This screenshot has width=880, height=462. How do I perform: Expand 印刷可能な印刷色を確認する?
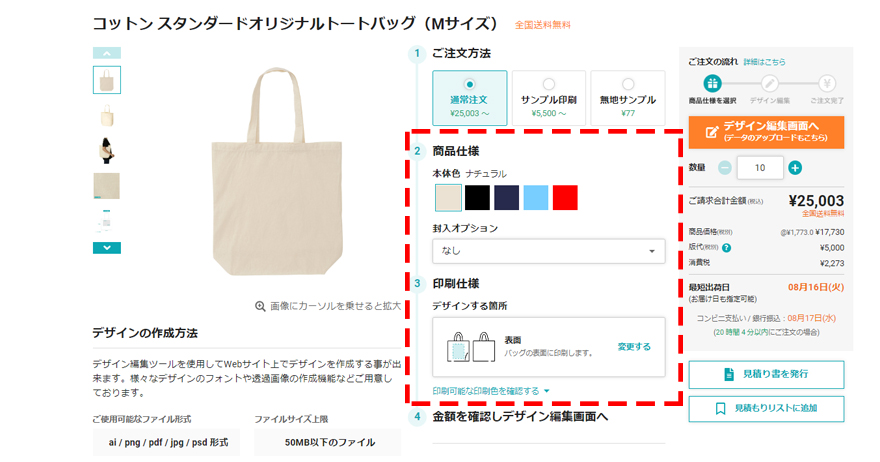[491, 391]
